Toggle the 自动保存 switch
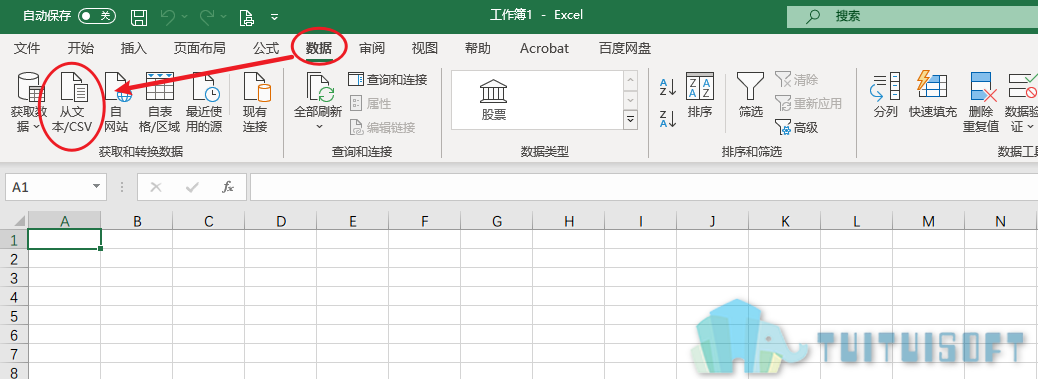The height and width of the screenshot is (379, 1038). (97, 16)
